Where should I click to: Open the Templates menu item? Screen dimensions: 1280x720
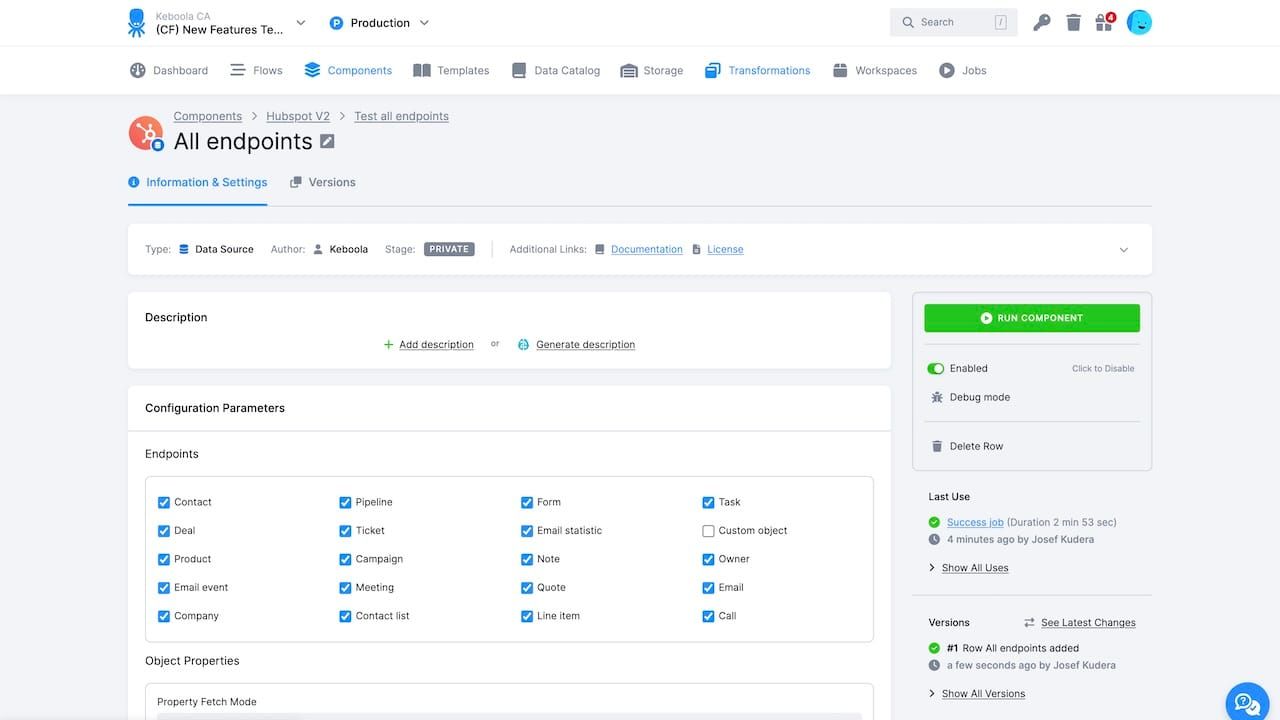tap(451, 70)
